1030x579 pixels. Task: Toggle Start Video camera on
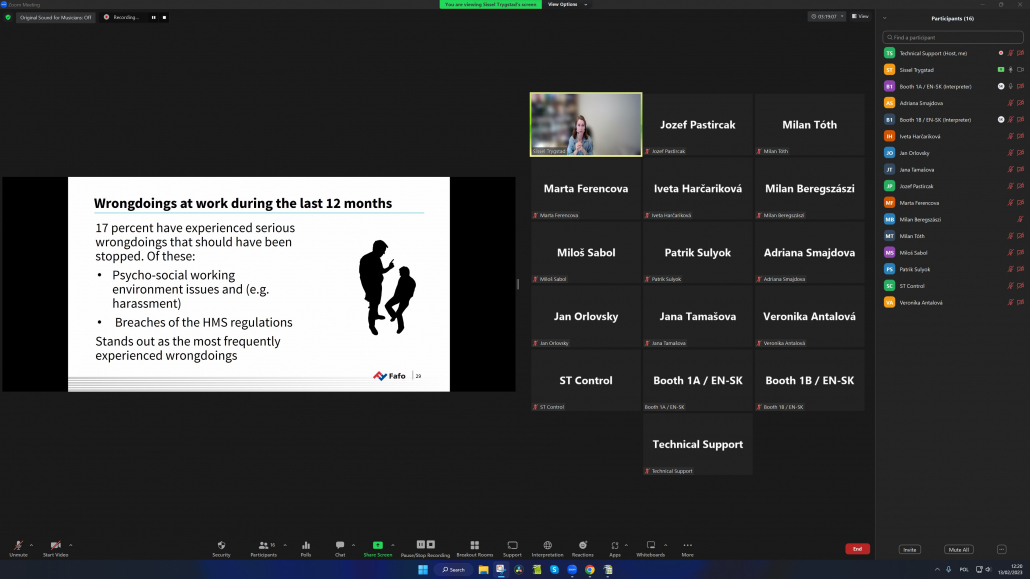[55, 547]
